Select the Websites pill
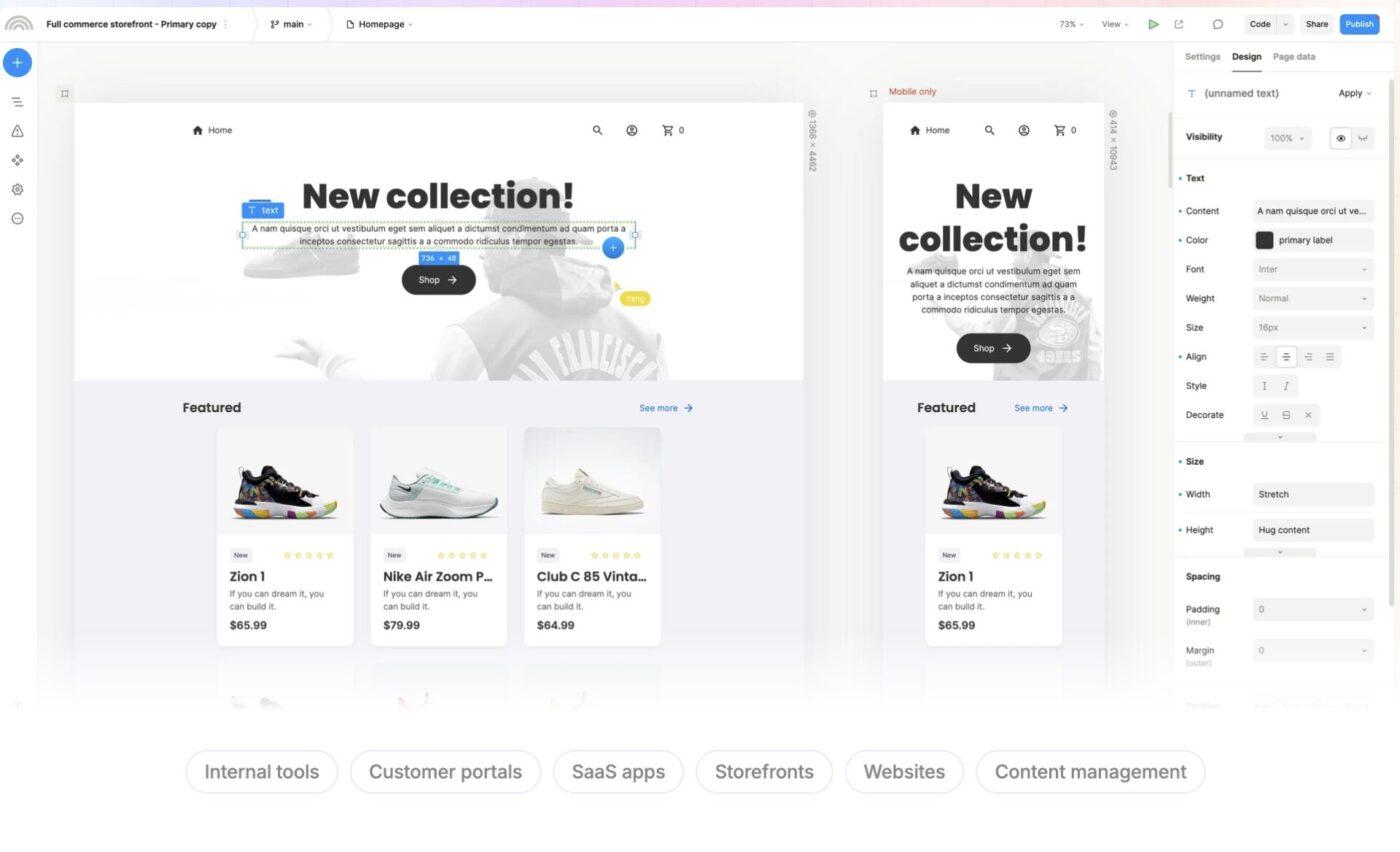This screenshot has height=852, width=1400. pos(904,772)
